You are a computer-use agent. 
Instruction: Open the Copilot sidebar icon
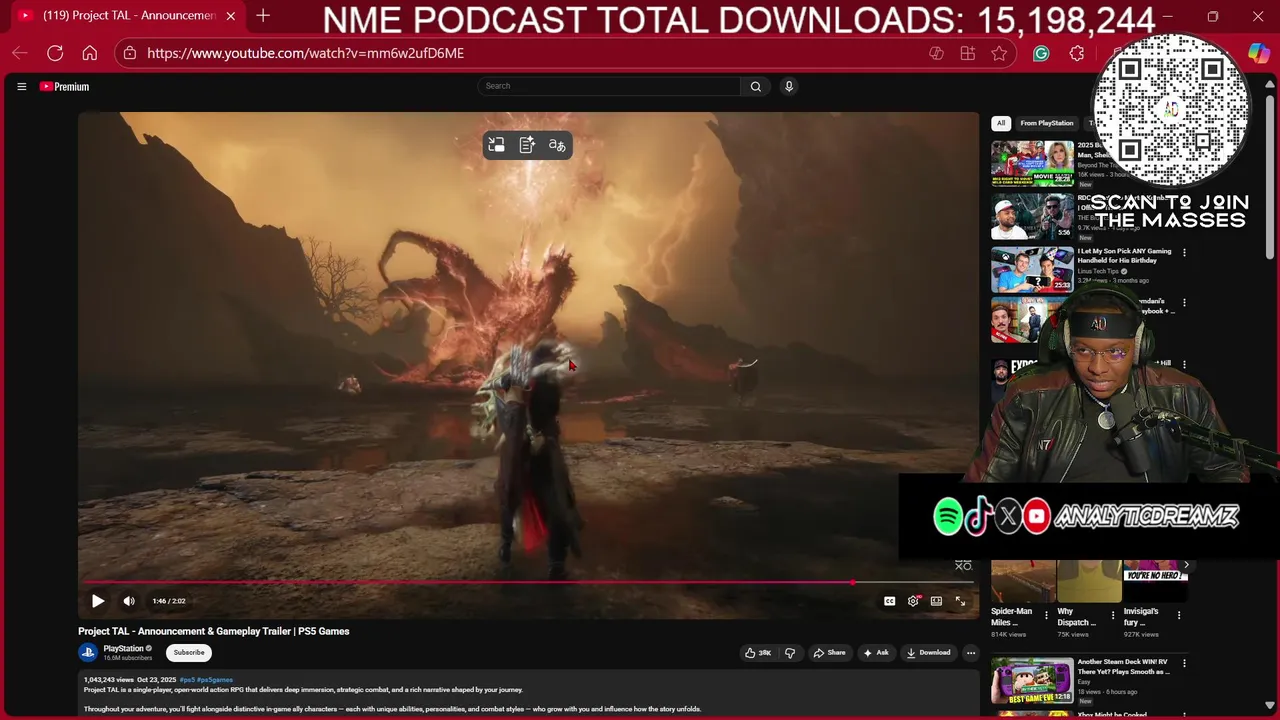[x=1258, y=53]
